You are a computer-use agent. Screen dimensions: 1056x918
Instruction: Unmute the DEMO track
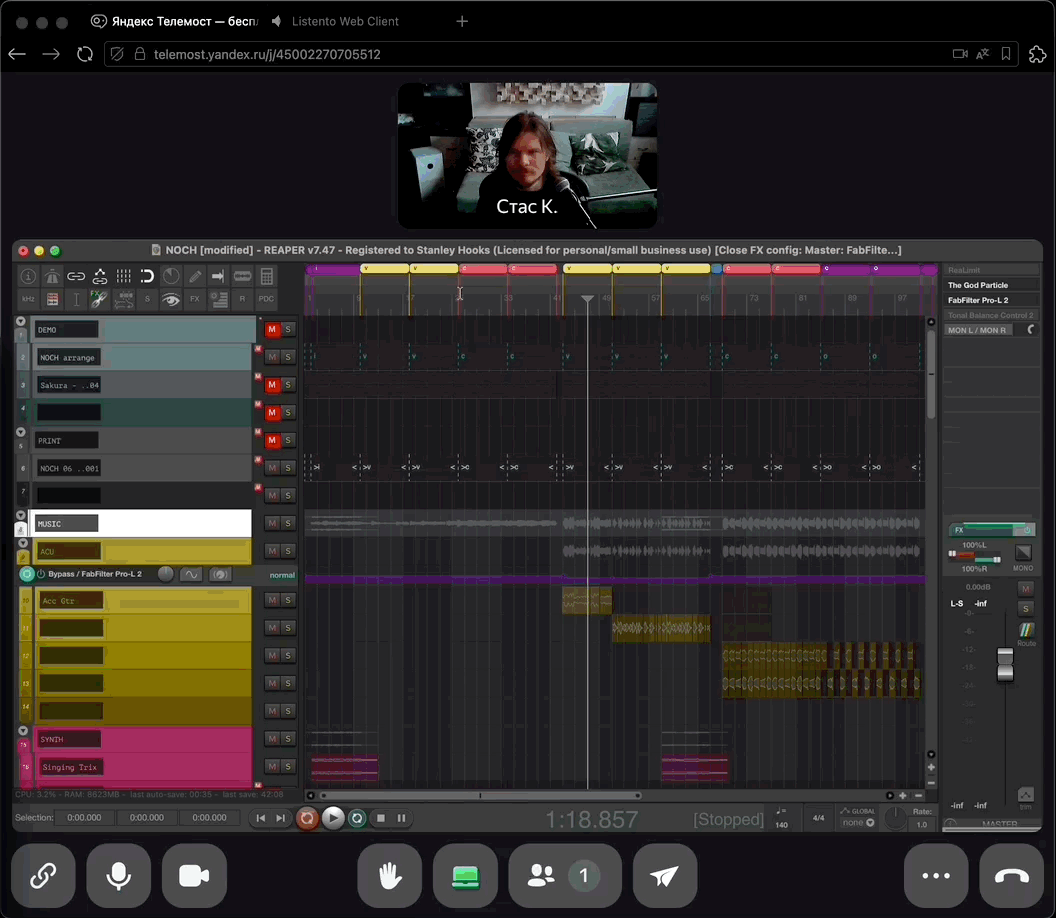[271, 329]
